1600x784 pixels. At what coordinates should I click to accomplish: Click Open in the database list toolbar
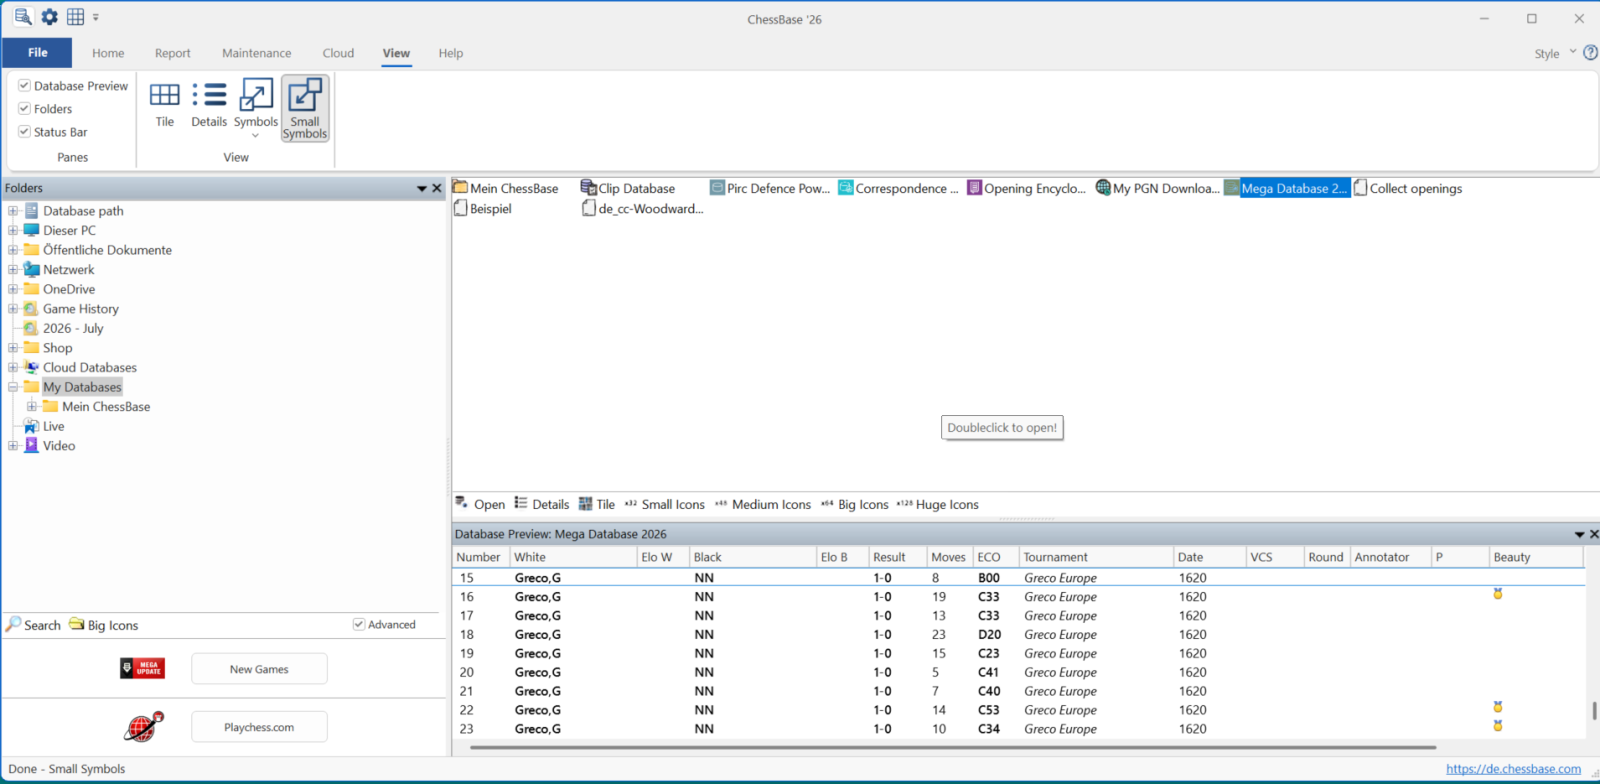click(480, 504)
